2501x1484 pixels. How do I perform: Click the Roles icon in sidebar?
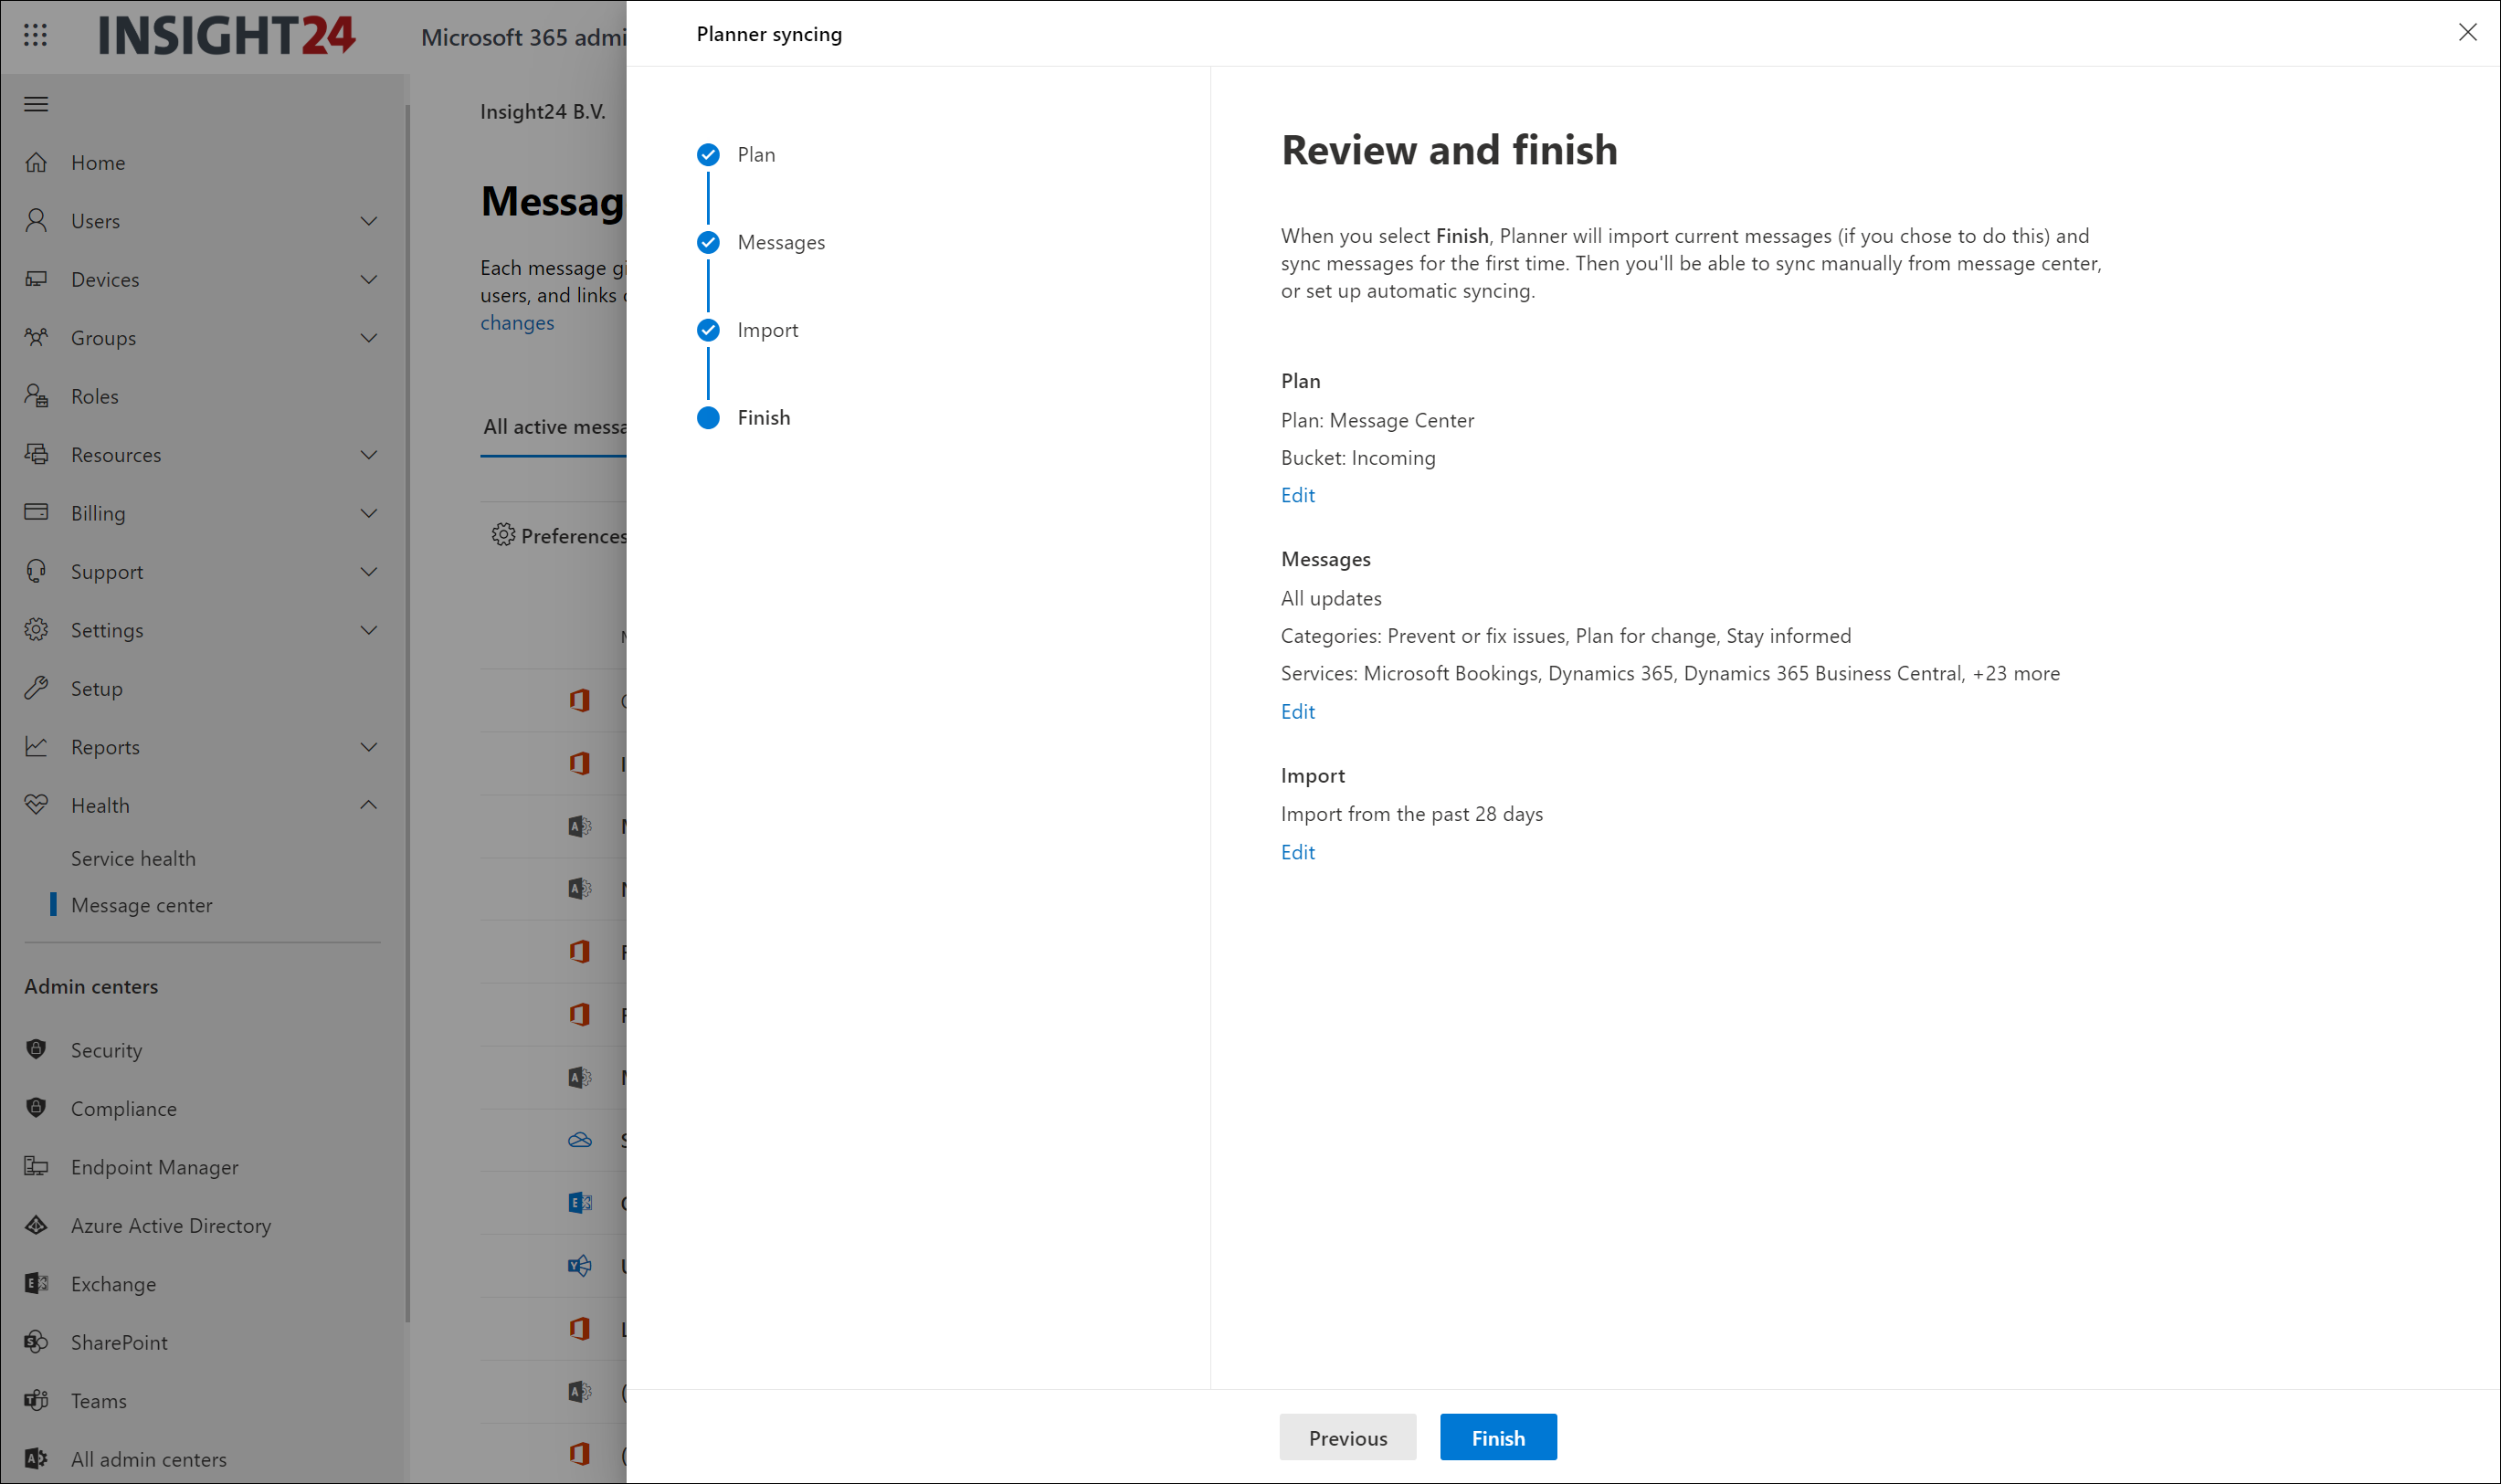tap(36, 396)
